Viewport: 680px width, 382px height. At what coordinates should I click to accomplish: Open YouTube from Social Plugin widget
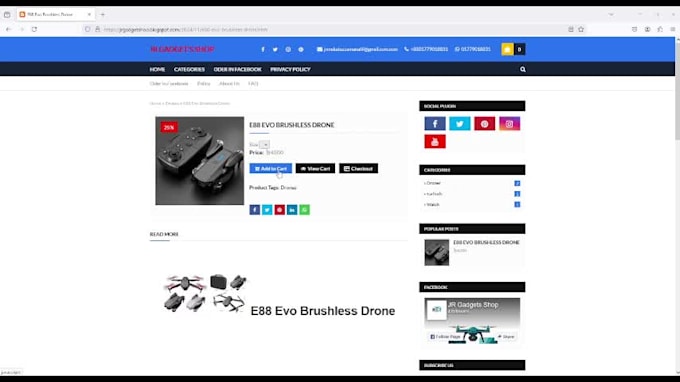(435, 142)
